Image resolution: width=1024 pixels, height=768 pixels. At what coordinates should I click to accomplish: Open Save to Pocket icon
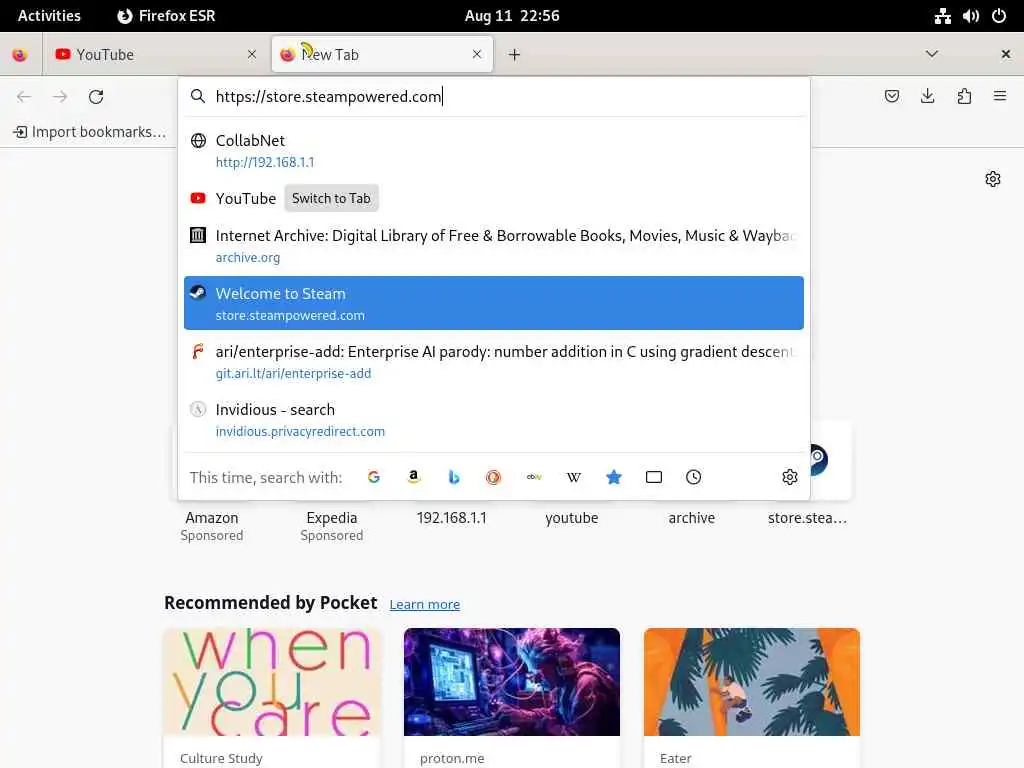(891, 97)
